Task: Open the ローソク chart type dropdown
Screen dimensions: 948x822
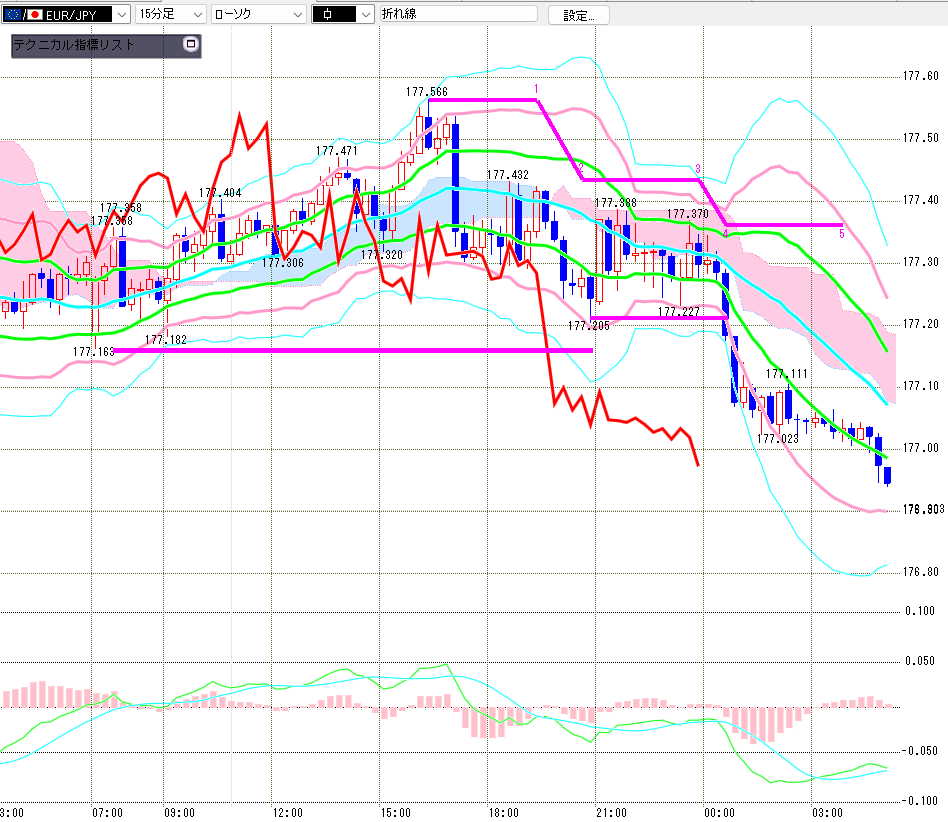Action: point(259,14)
